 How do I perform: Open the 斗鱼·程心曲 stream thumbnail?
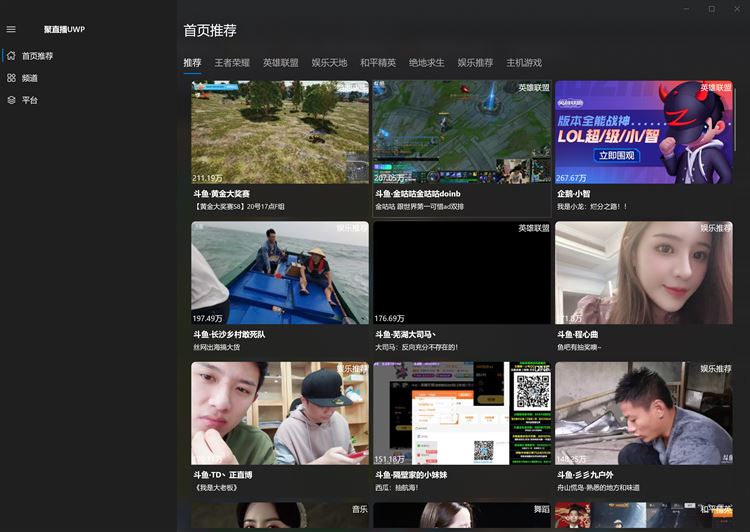pos(644,273)
